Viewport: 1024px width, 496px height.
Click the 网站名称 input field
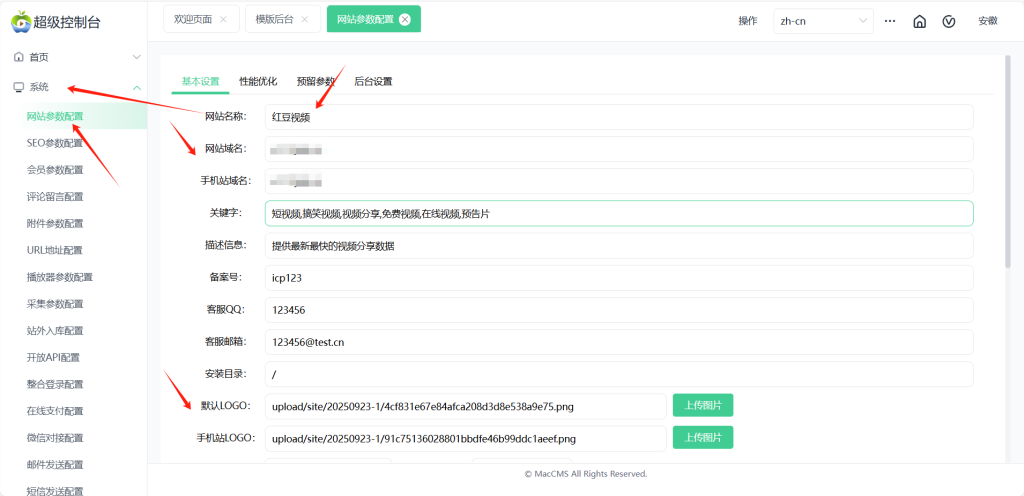point(619,117)
